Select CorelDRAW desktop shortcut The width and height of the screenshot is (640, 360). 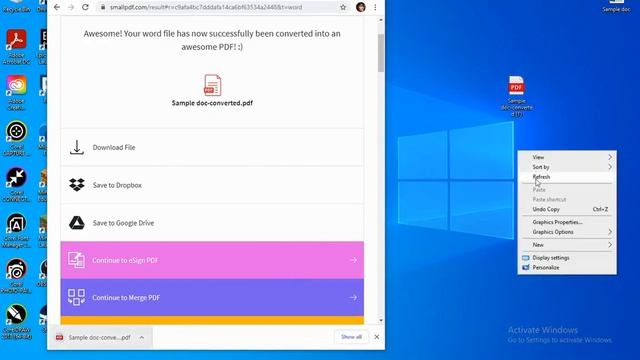coord(16,322)
